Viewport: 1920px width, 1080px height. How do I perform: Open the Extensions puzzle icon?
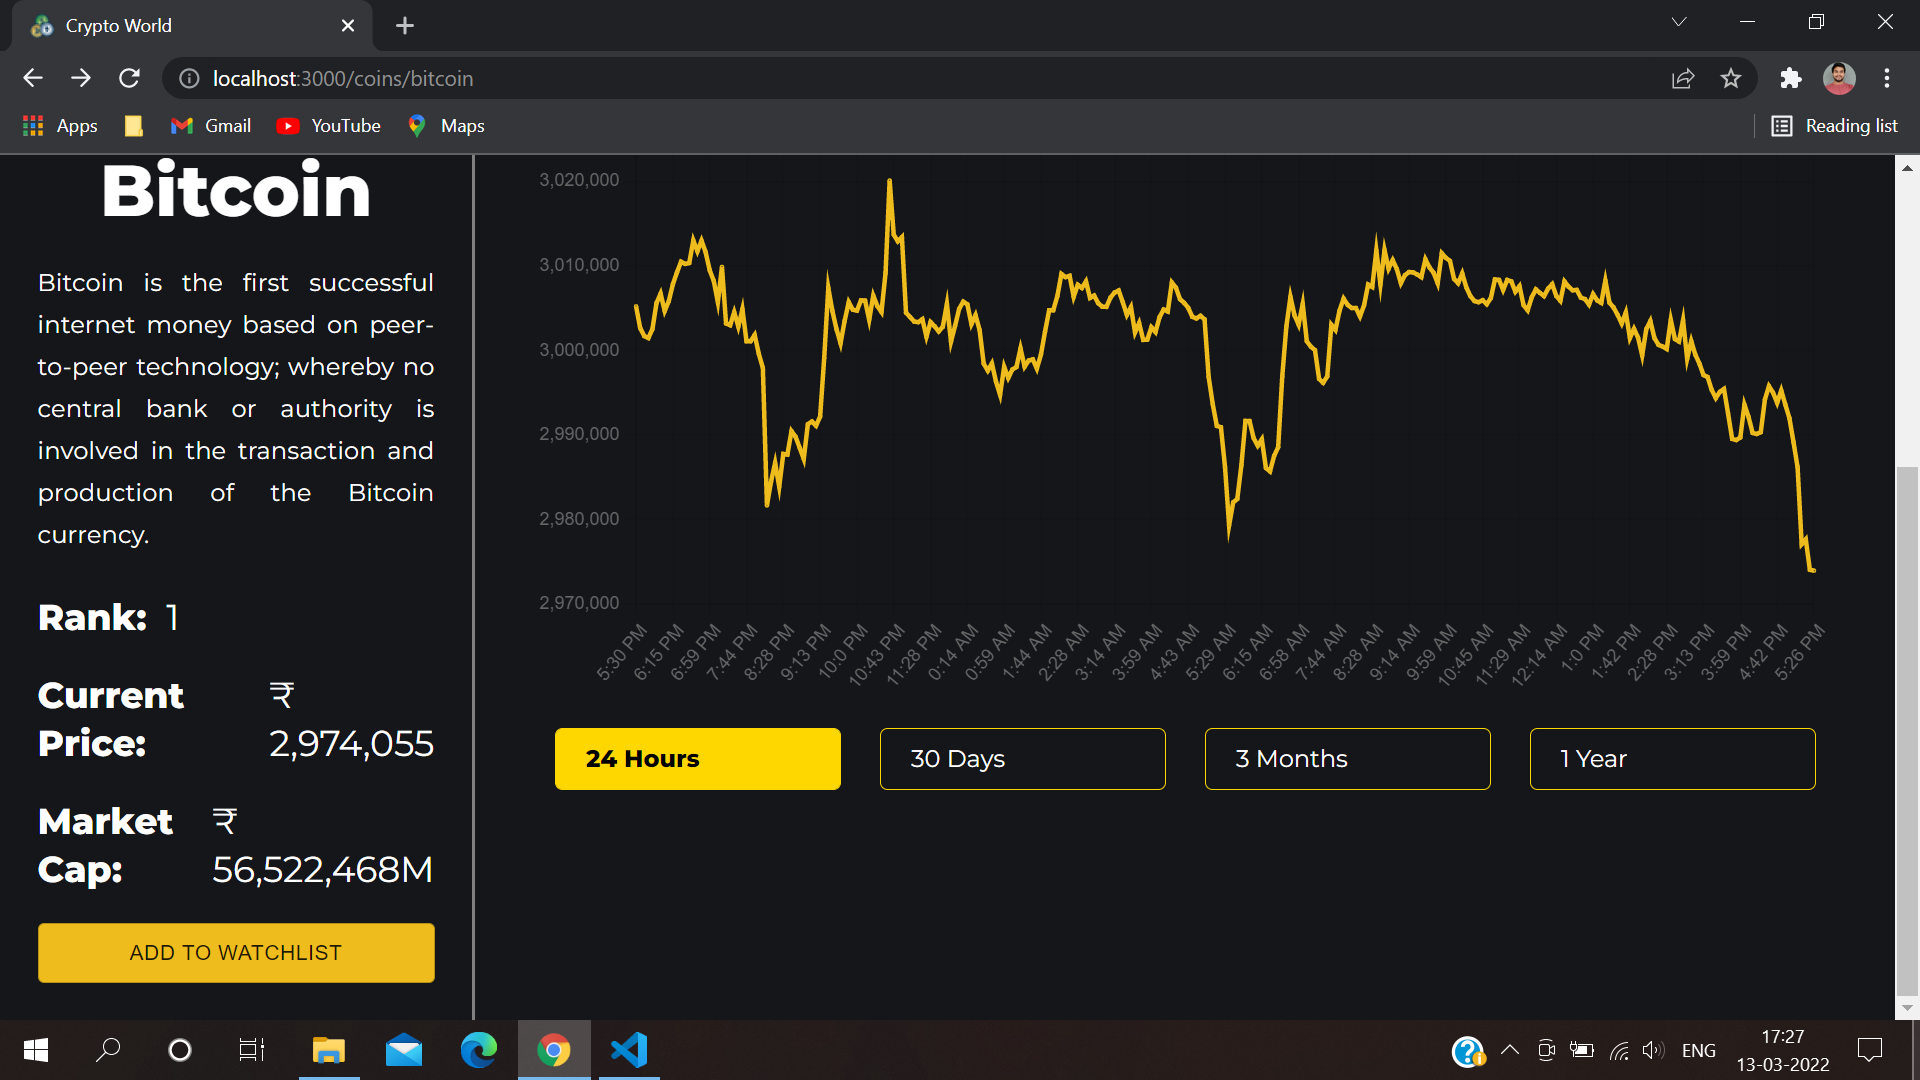click(x=1791, y=78)
